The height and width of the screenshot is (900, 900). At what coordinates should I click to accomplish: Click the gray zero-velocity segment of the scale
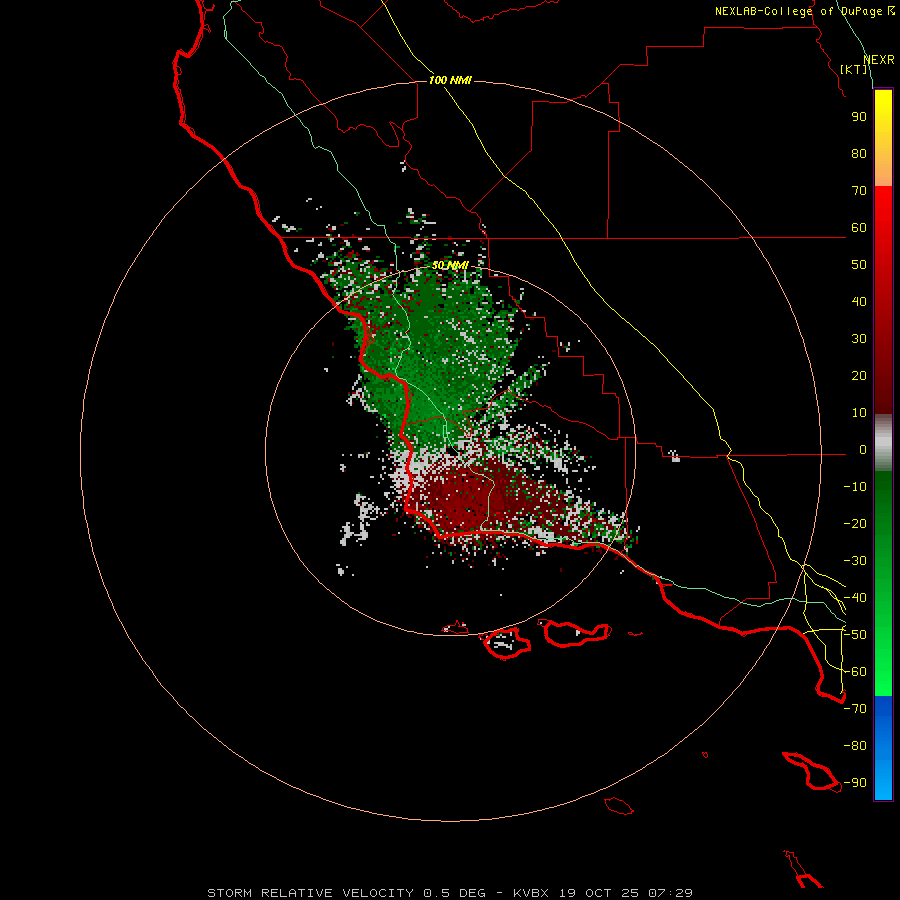883,443
